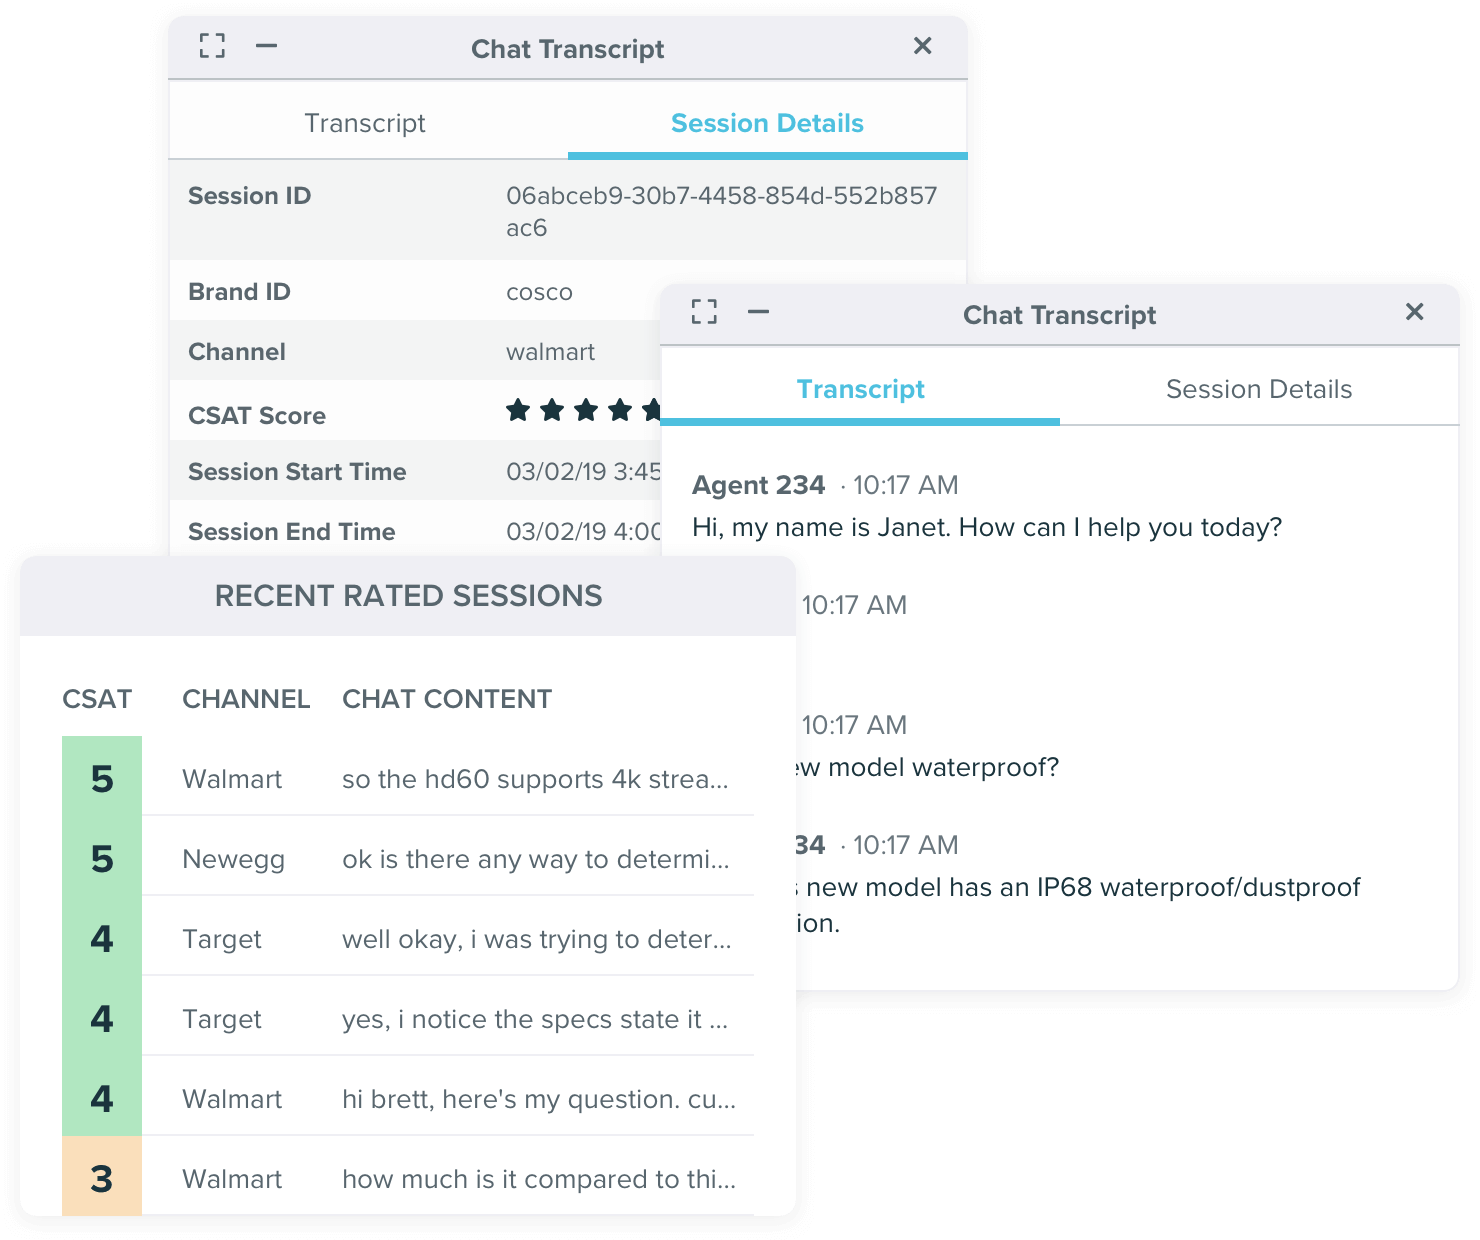The image size is (1480, 1240).
Task: Expand the back Chat Transcript window fullscreen
Action: (x=212, y=46)
